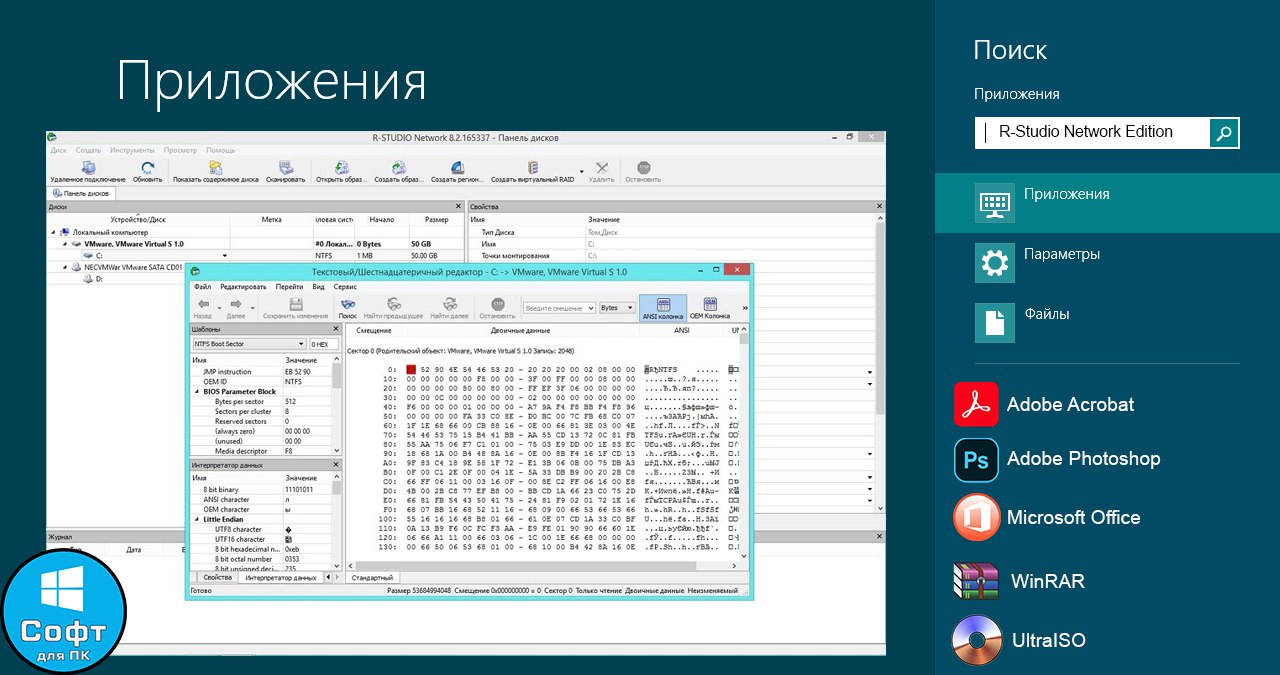Collapse the Локальный компьютер tree node

[52, 231]
